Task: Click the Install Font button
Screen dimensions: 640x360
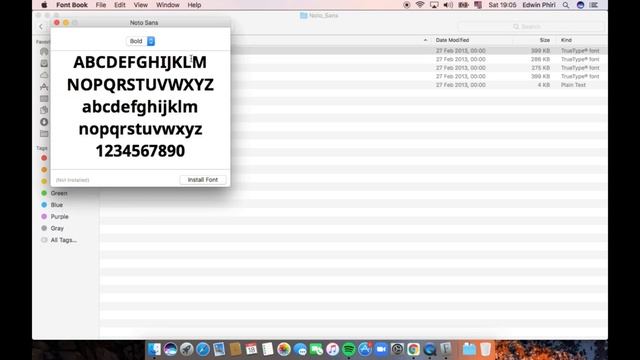Action: click(x=202, y=180)
